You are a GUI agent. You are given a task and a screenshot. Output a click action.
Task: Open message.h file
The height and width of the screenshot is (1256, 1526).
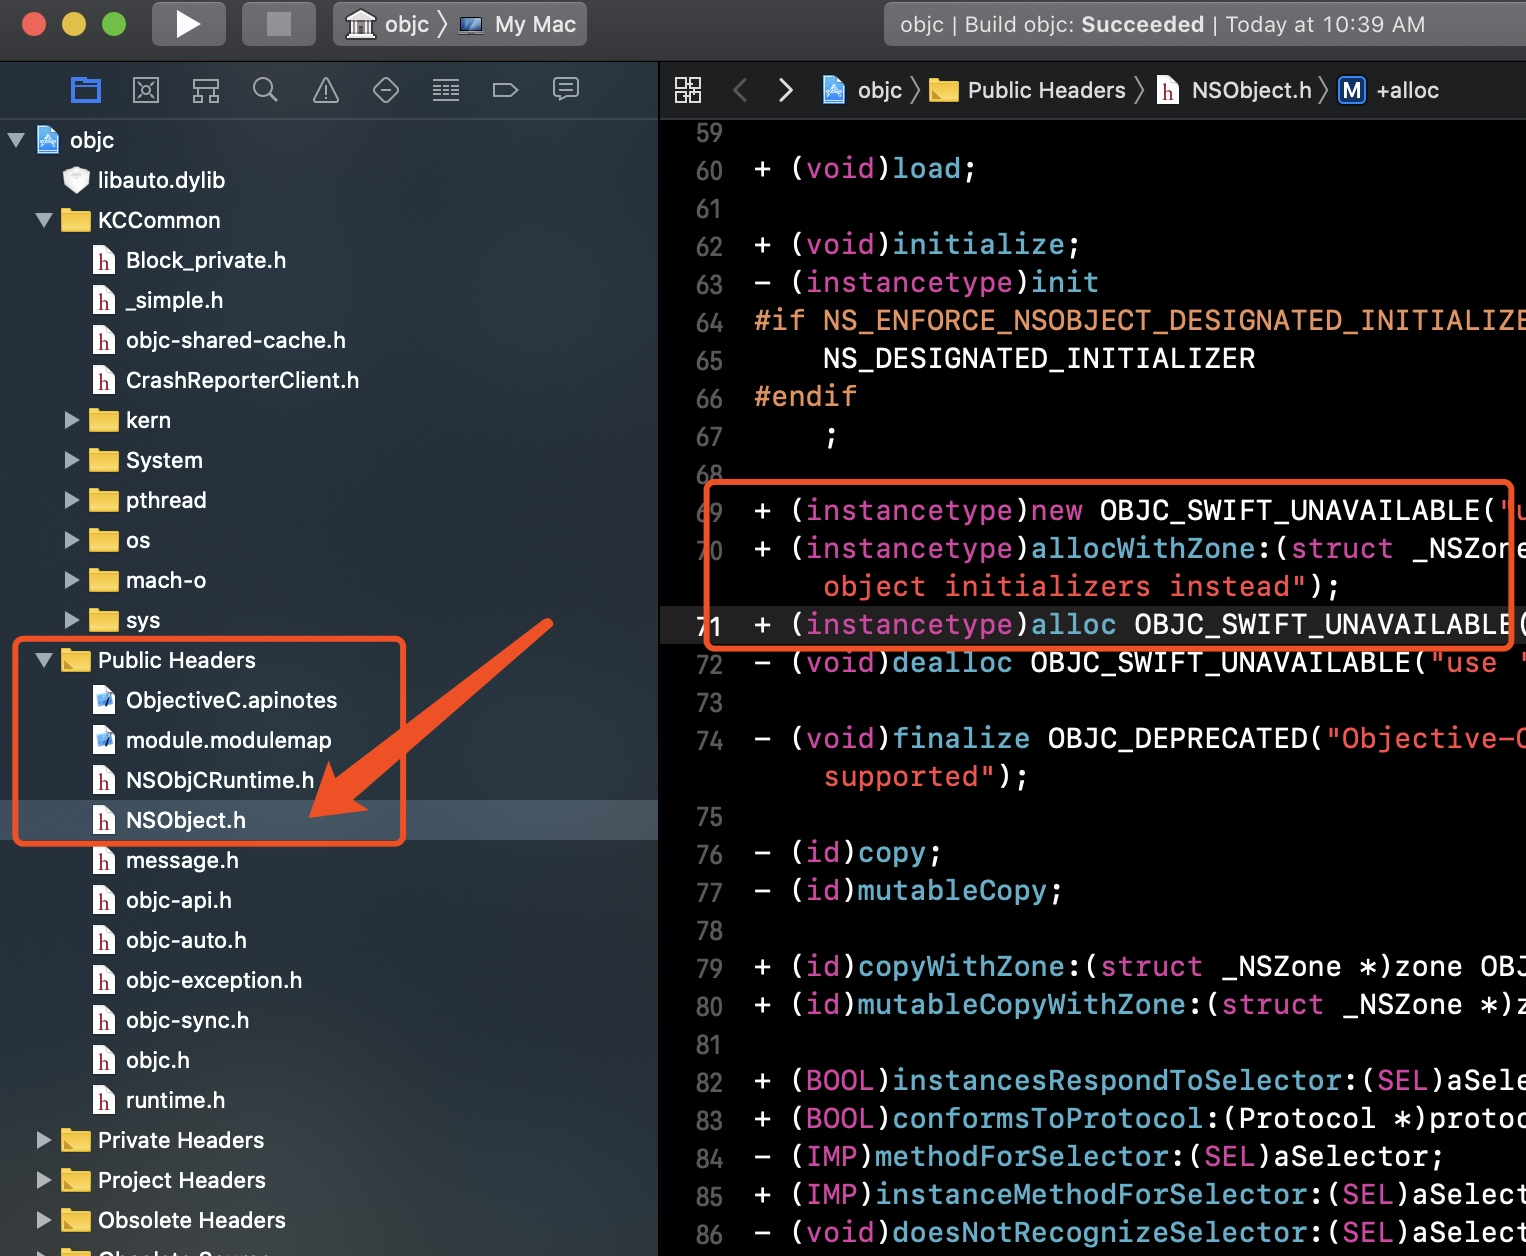329,860
